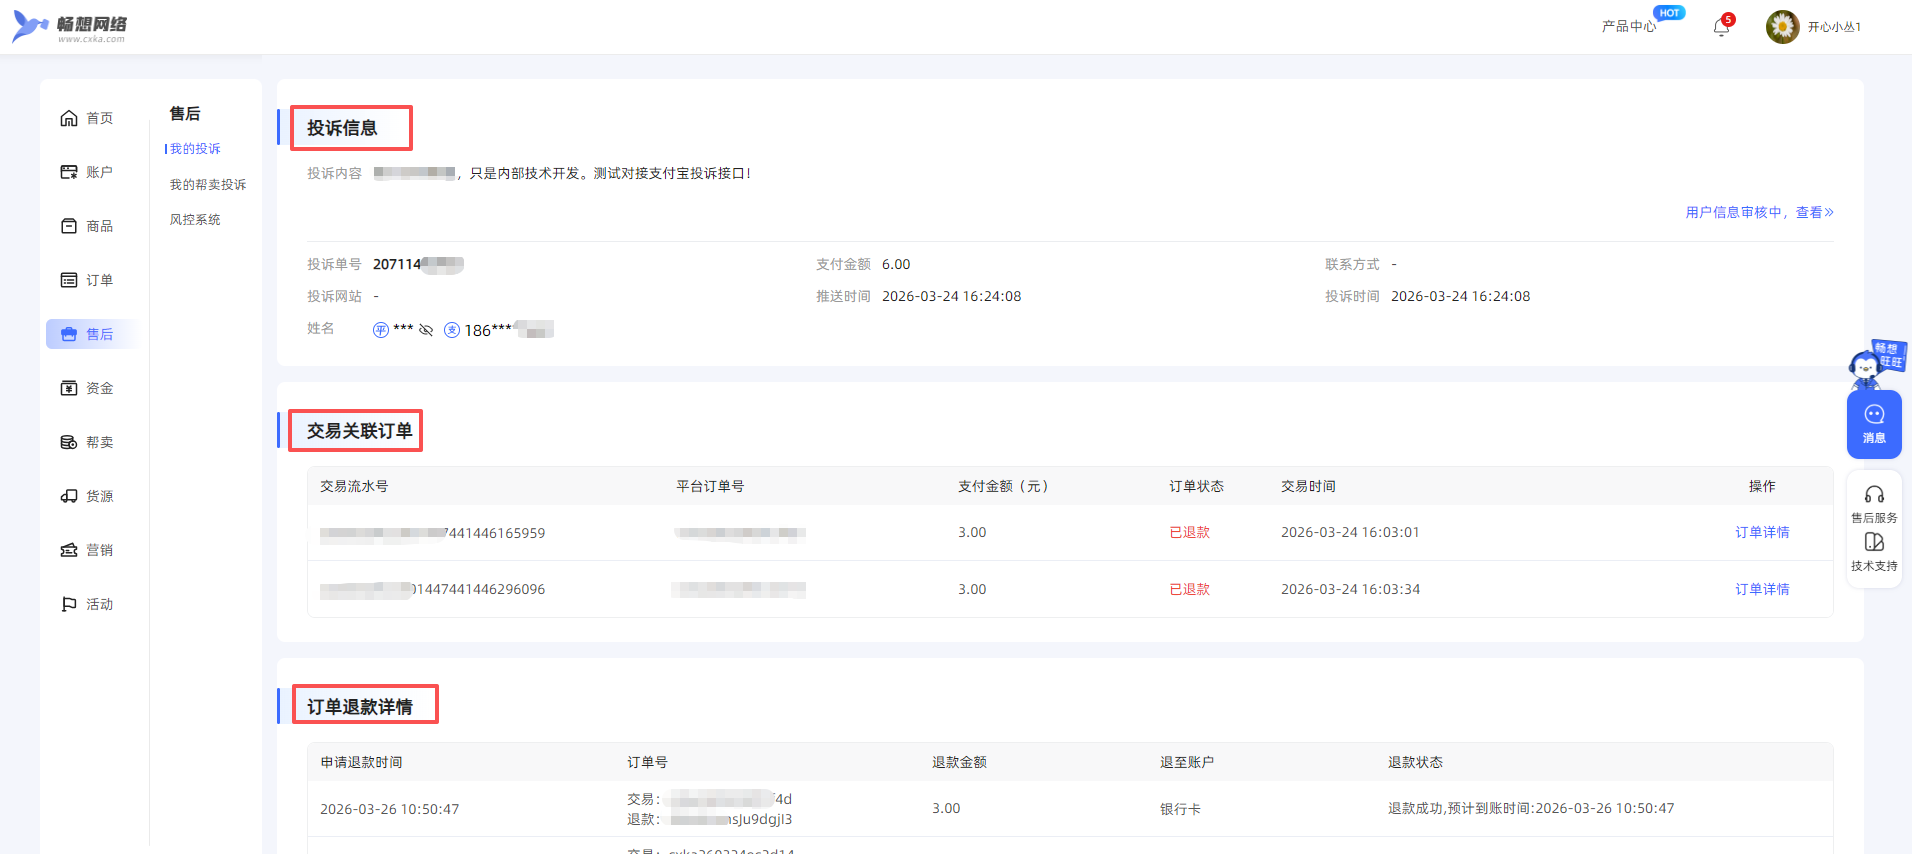Screen dimensions: 1912x854
Task: Click the notification bell icon
Action: 1721,27
